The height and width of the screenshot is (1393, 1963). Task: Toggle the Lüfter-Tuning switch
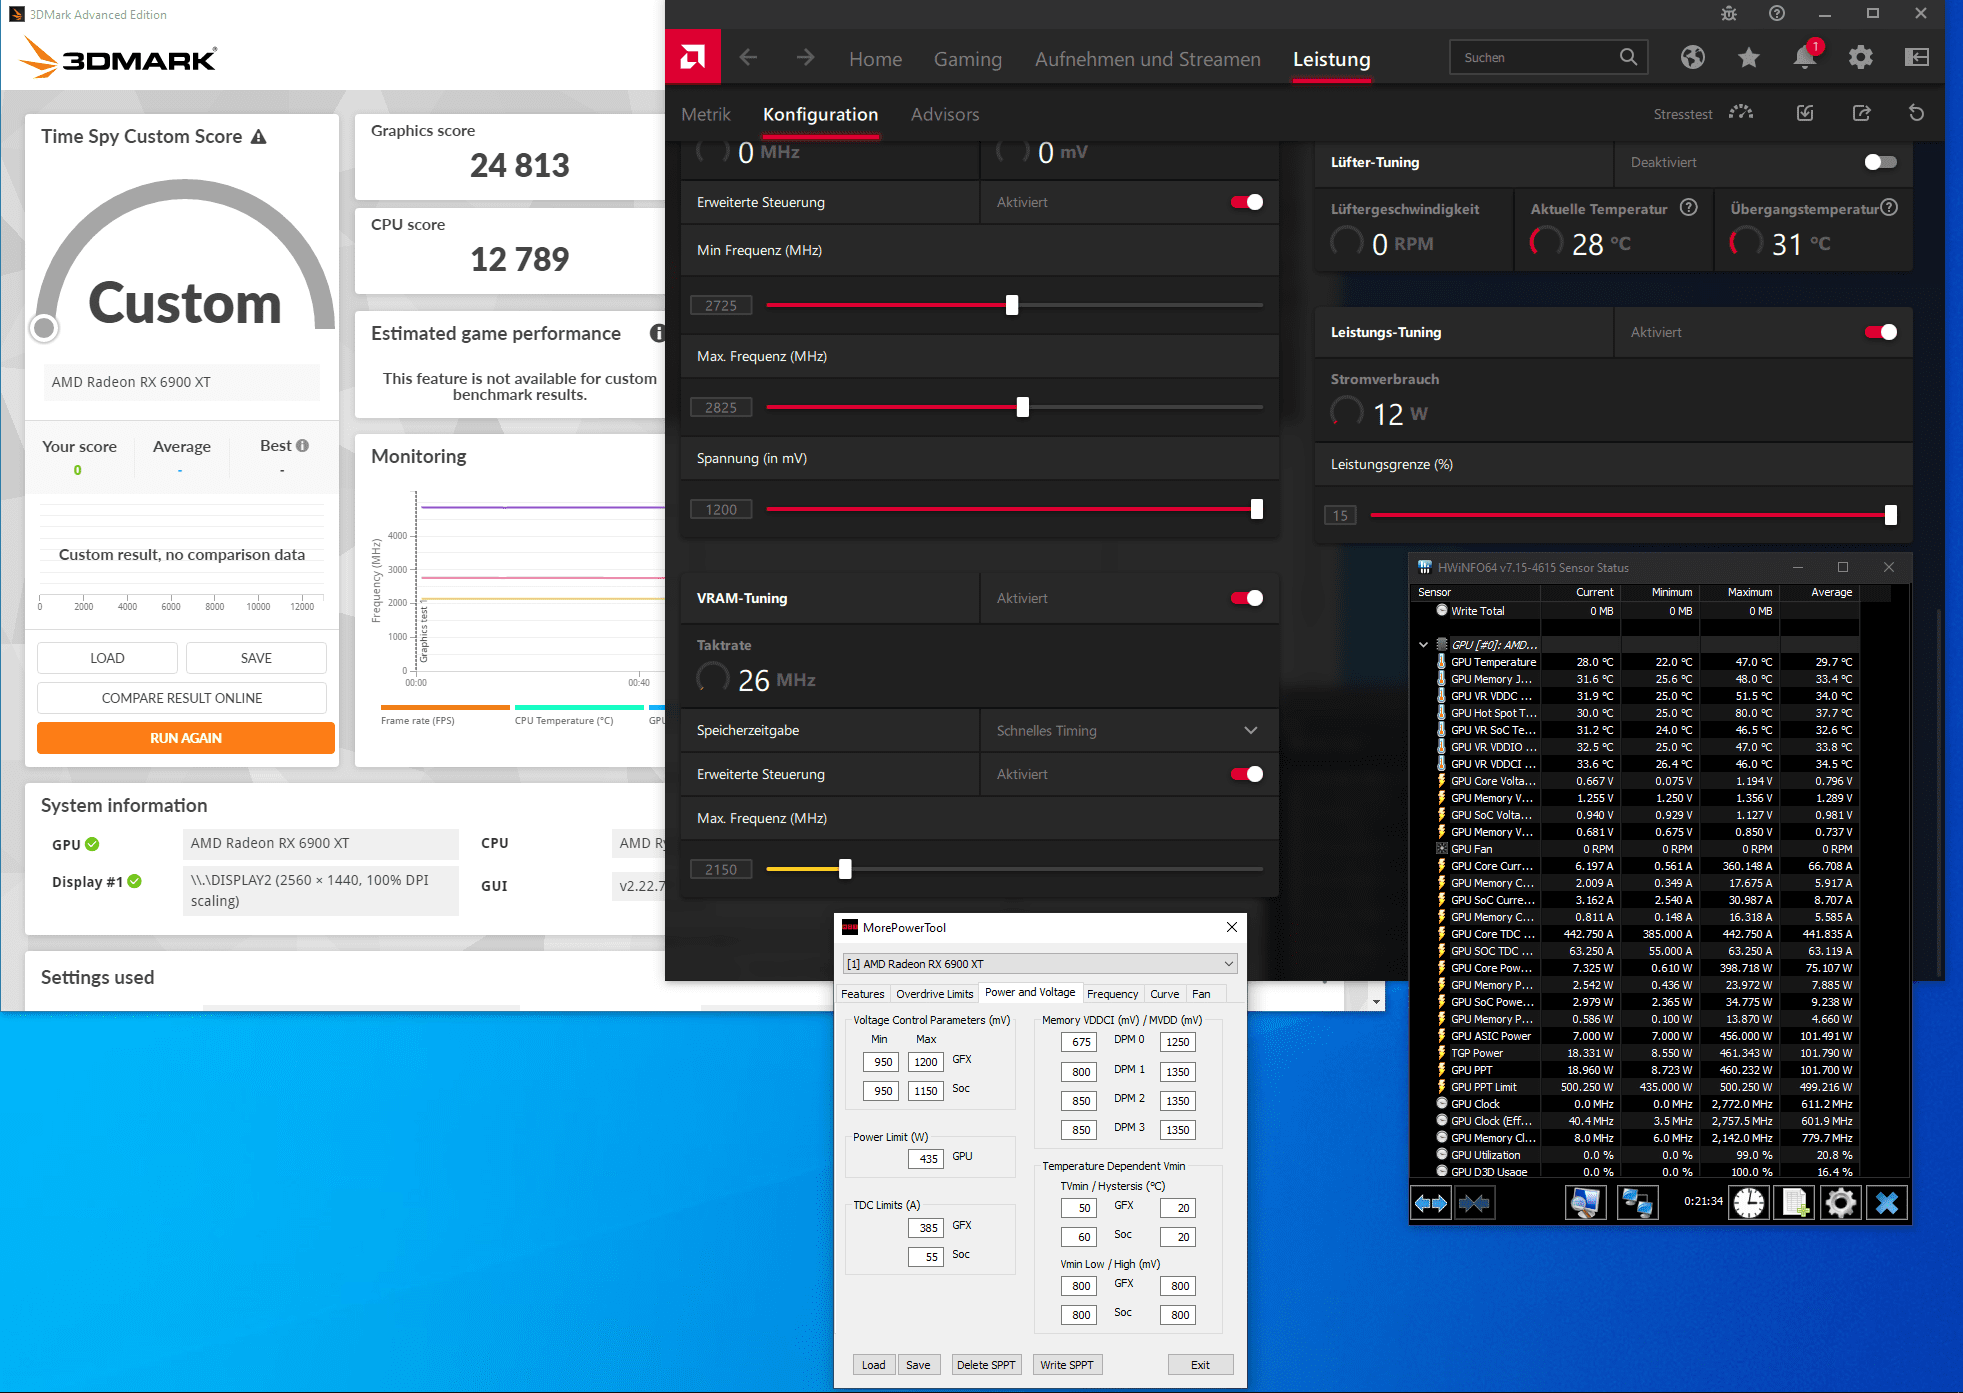1880,162
